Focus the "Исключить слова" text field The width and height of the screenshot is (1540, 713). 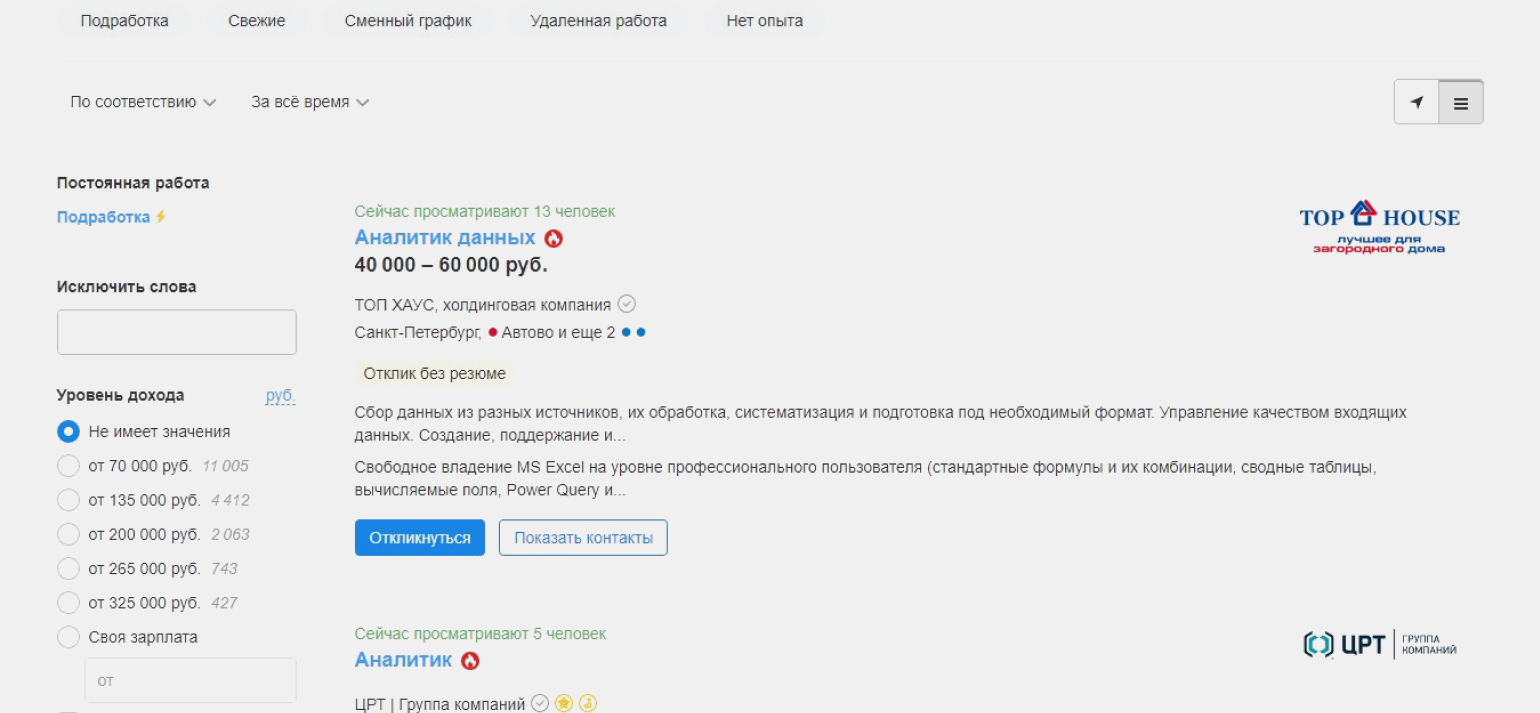[177, 332]
